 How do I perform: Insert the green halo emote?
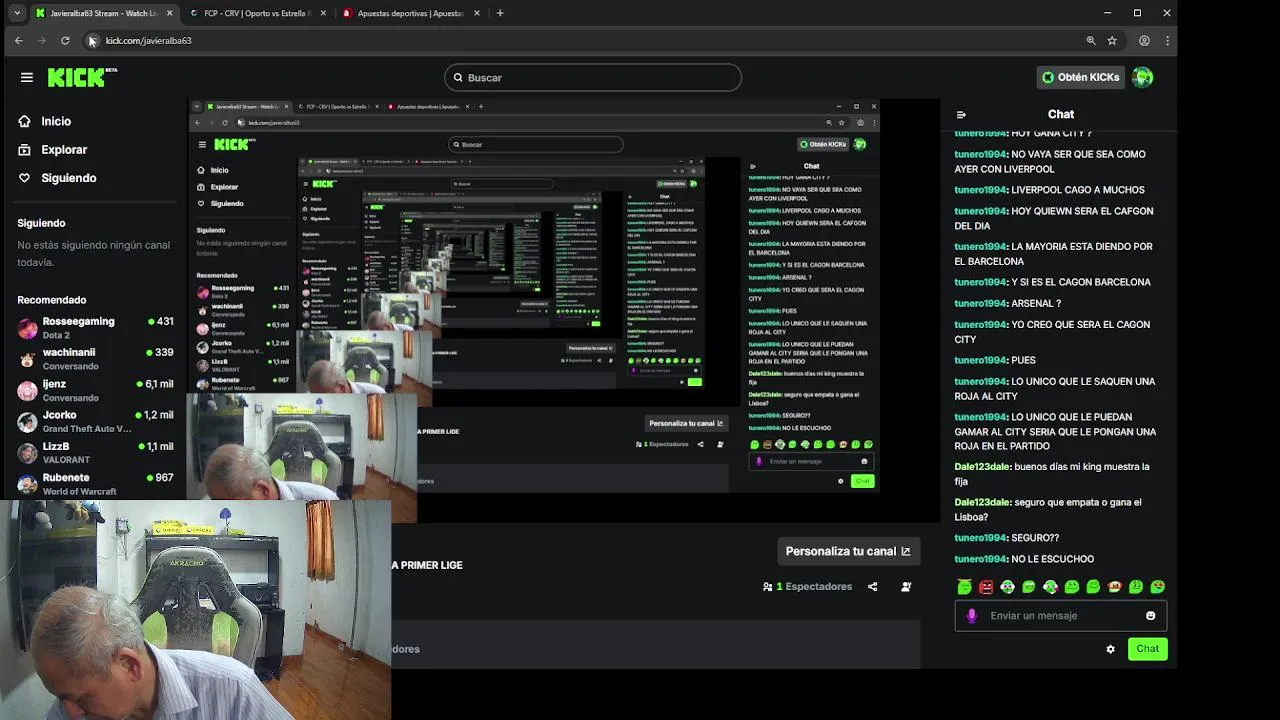tap(964, 586)
